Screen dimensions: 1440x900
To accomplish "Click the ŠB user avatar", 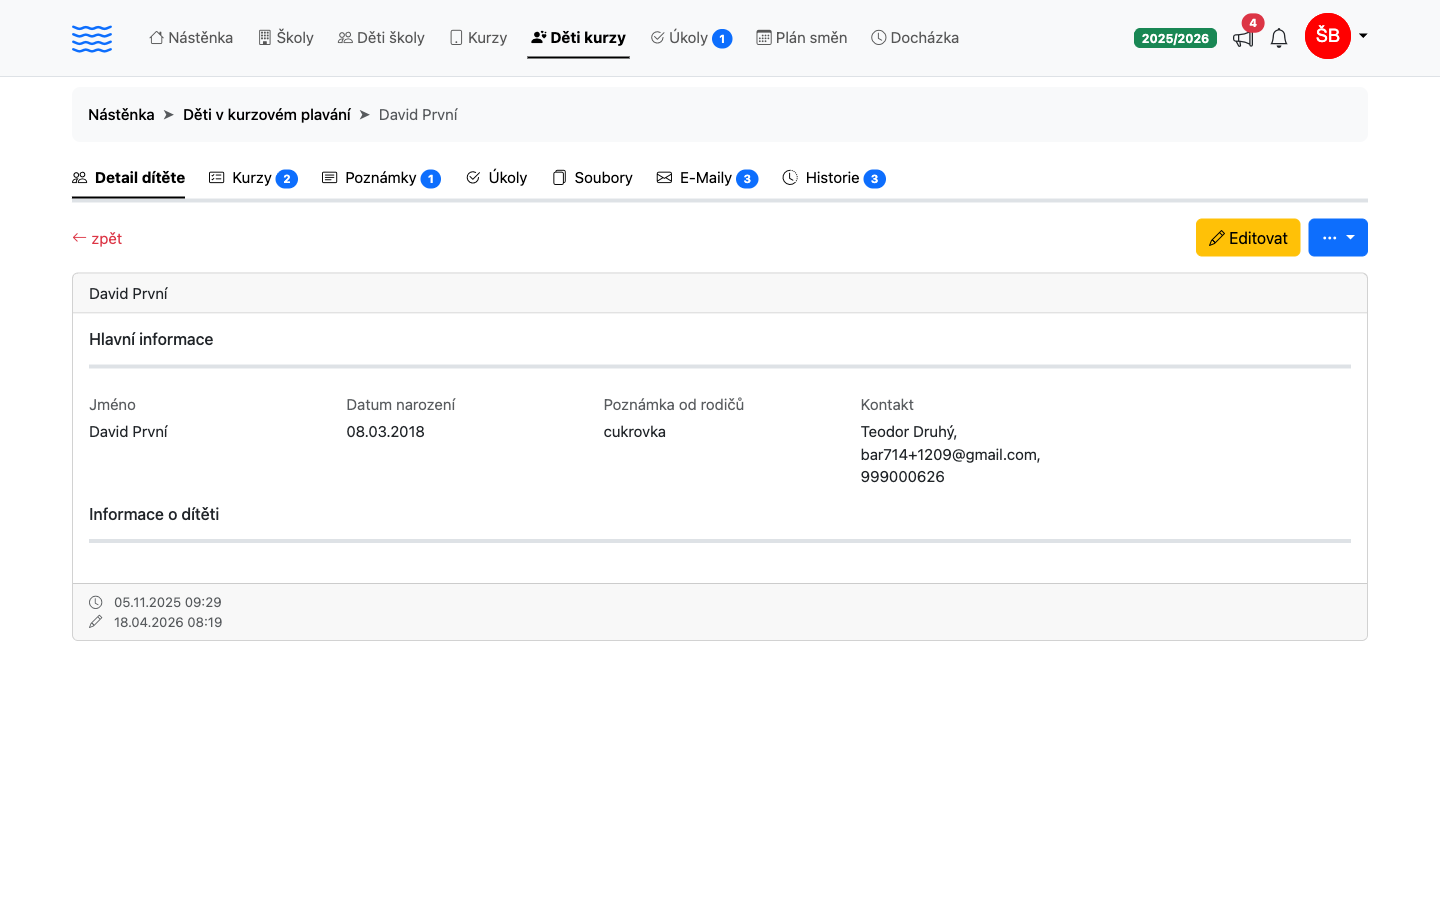I will (x=1328, y=36).
